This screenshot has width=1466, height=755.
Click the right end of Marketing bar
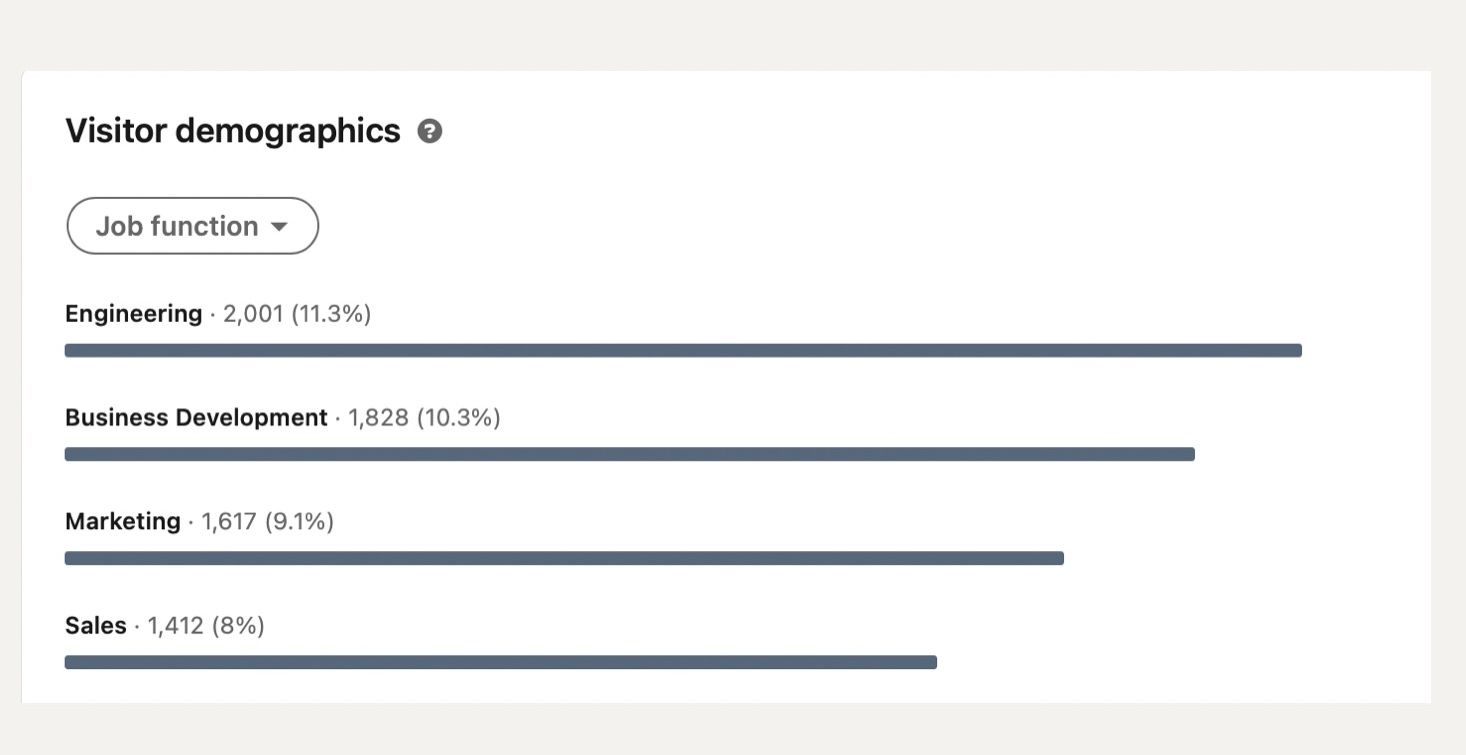click(x=1058, y=559)
